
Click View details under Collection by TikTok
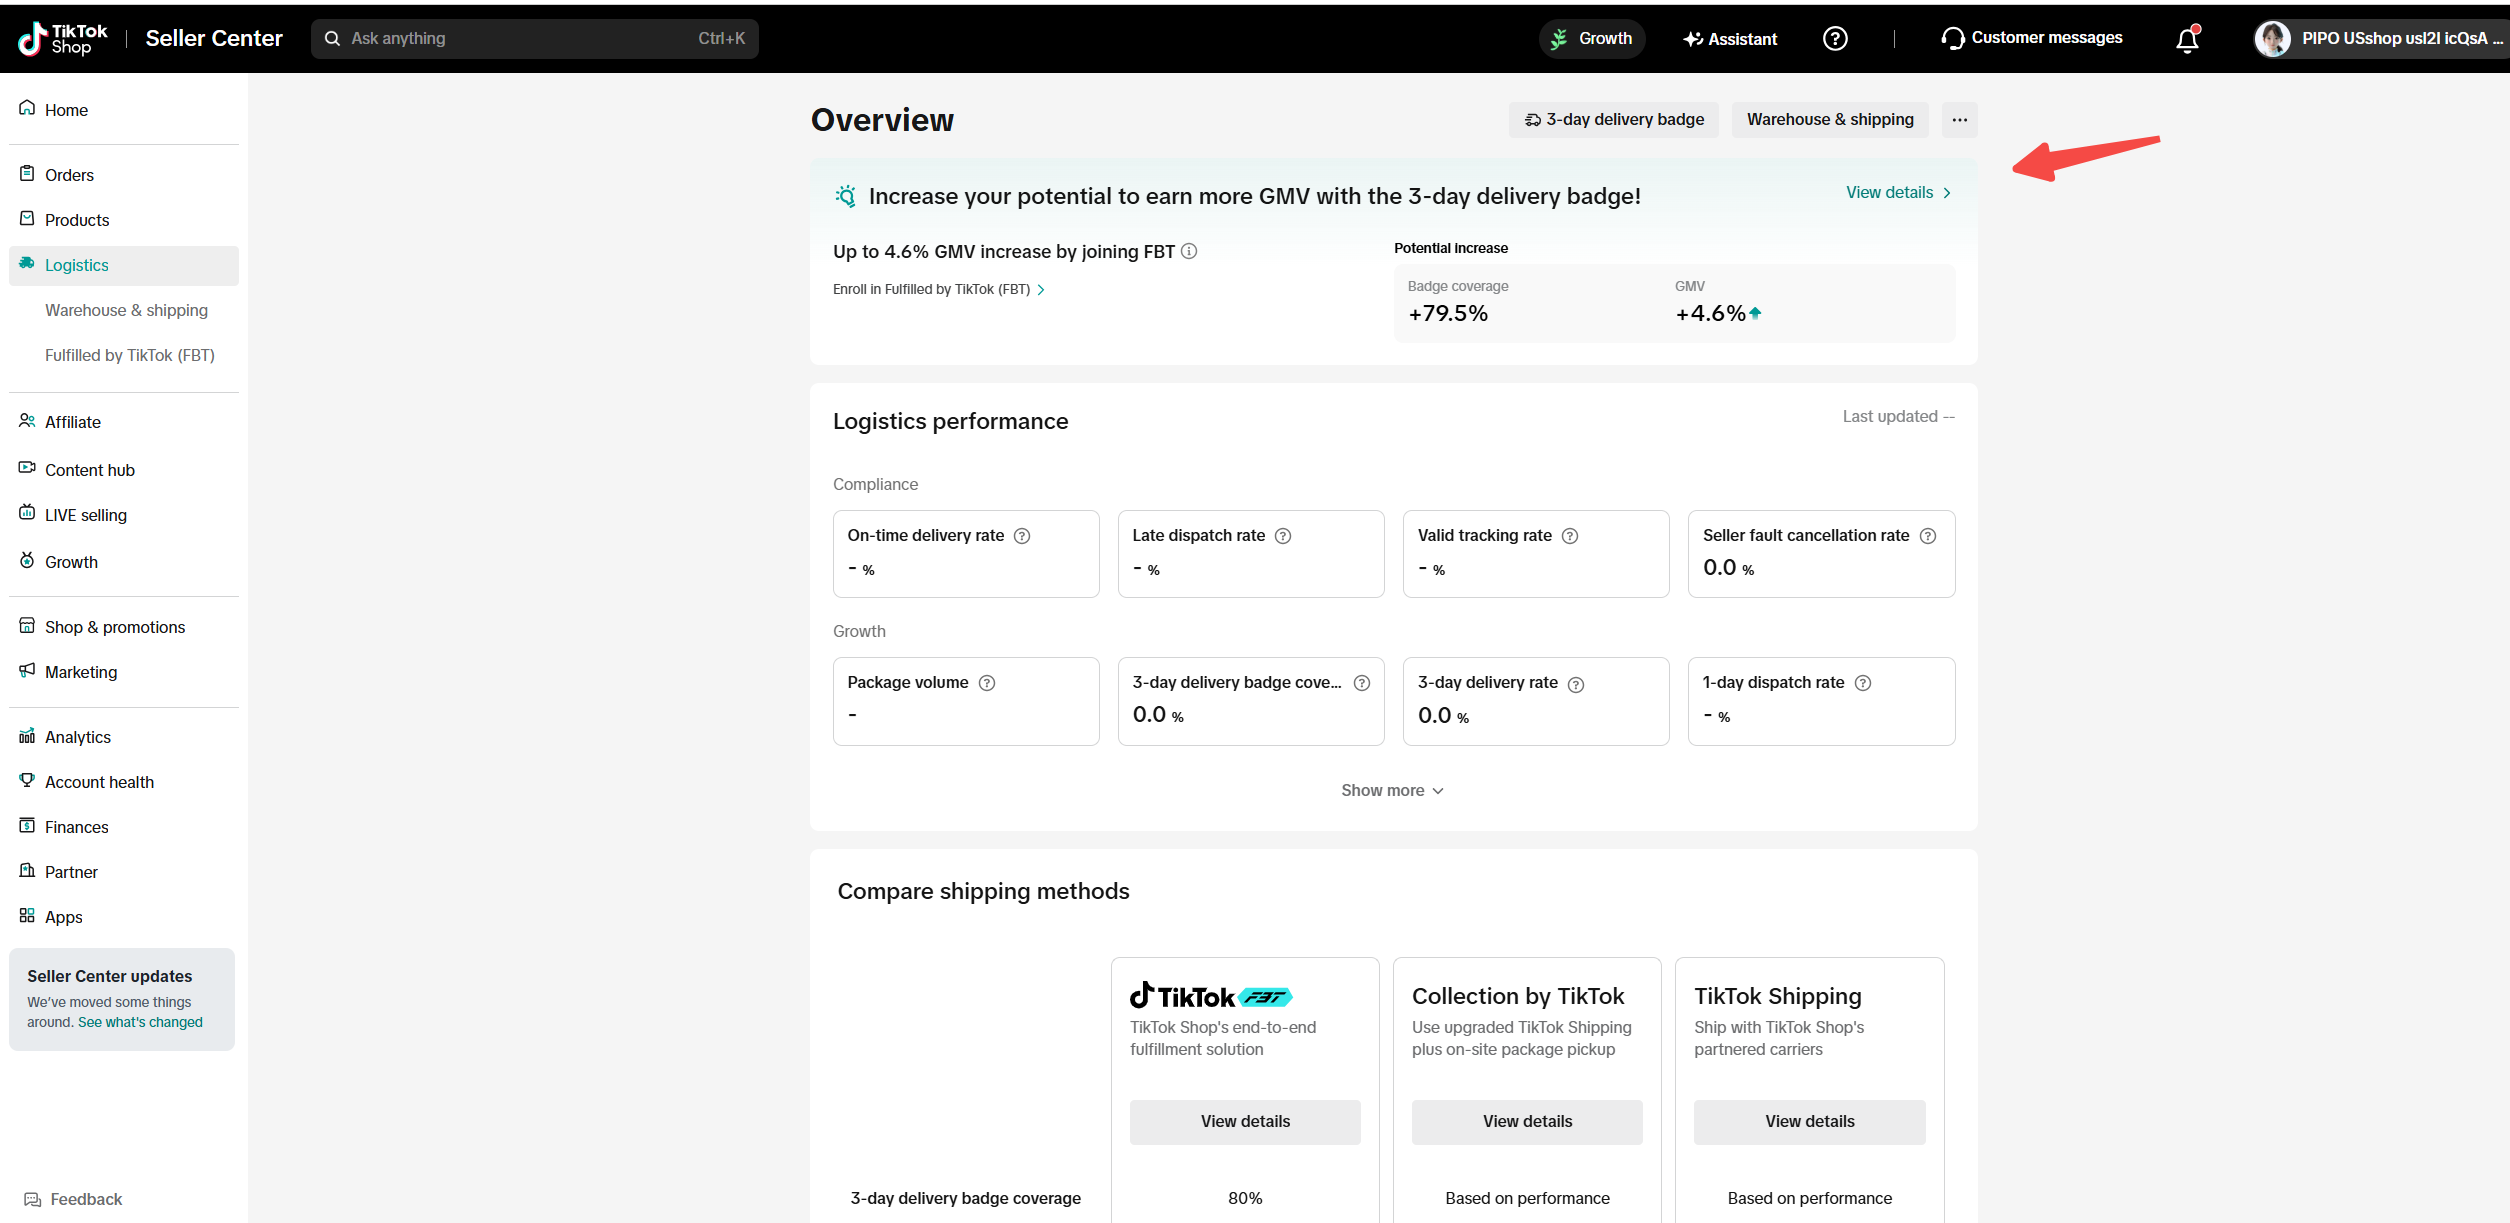tap(1527, 1122)
